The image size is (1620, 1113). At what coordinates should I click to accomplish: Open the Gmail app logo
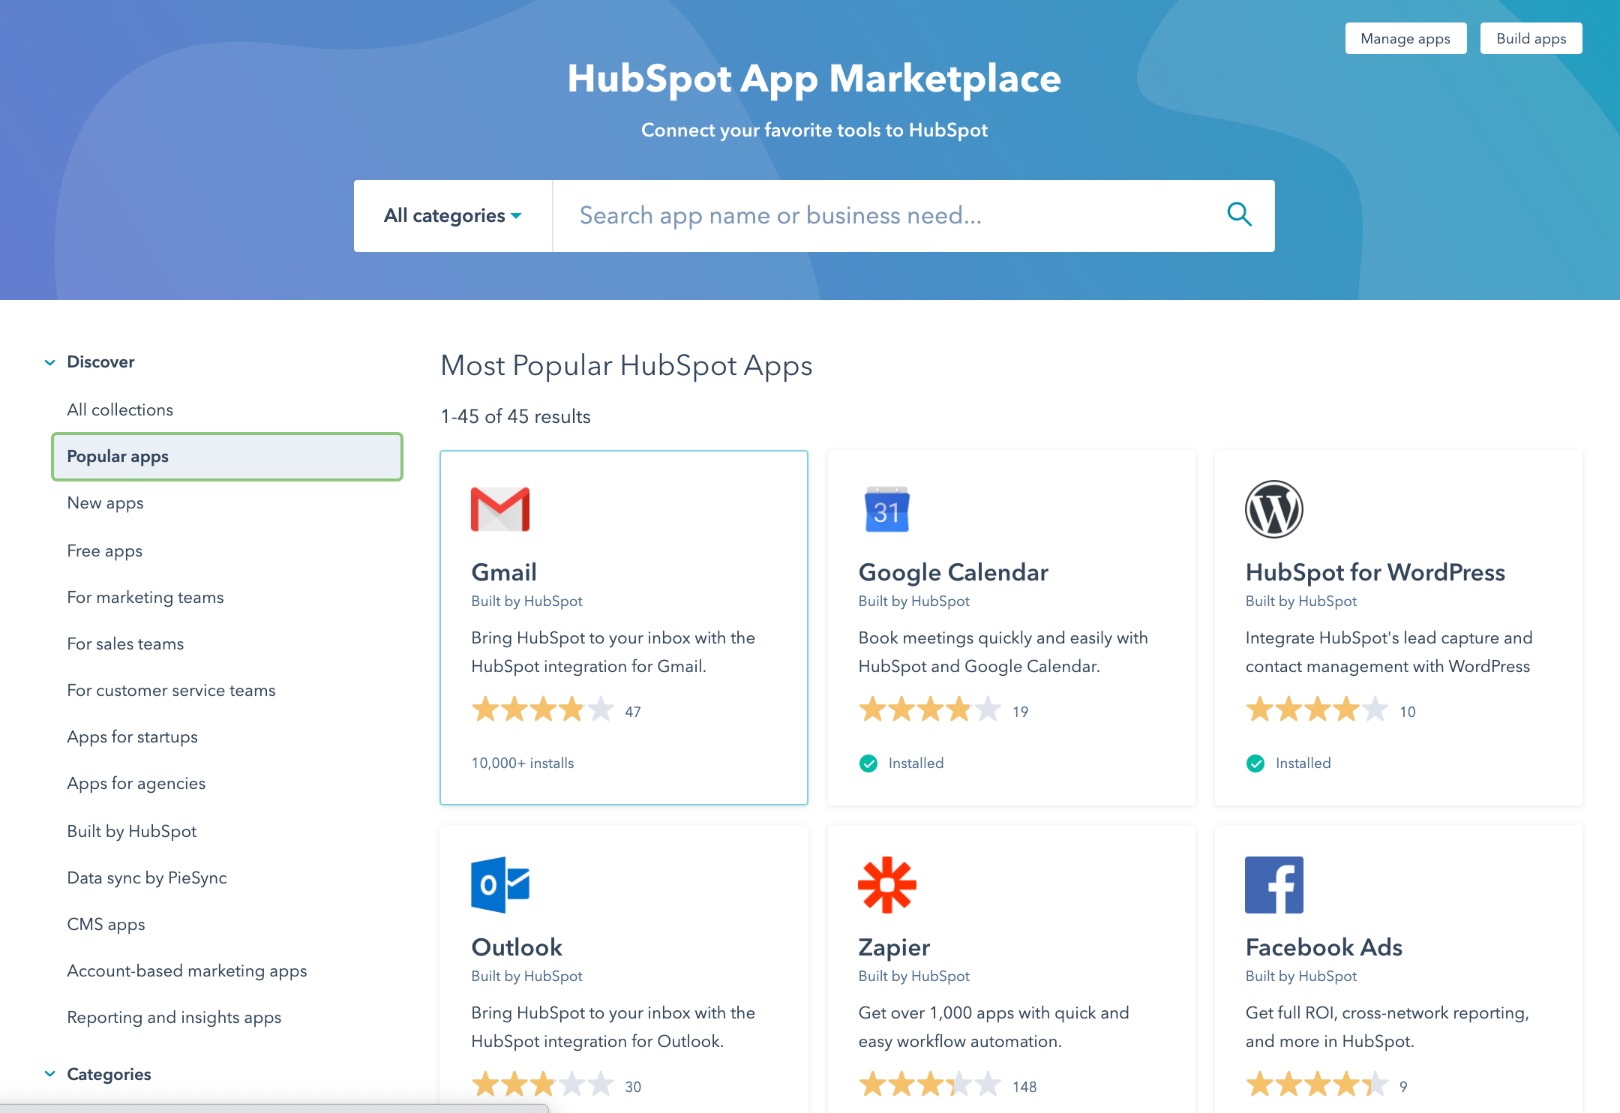click(500, 509)
